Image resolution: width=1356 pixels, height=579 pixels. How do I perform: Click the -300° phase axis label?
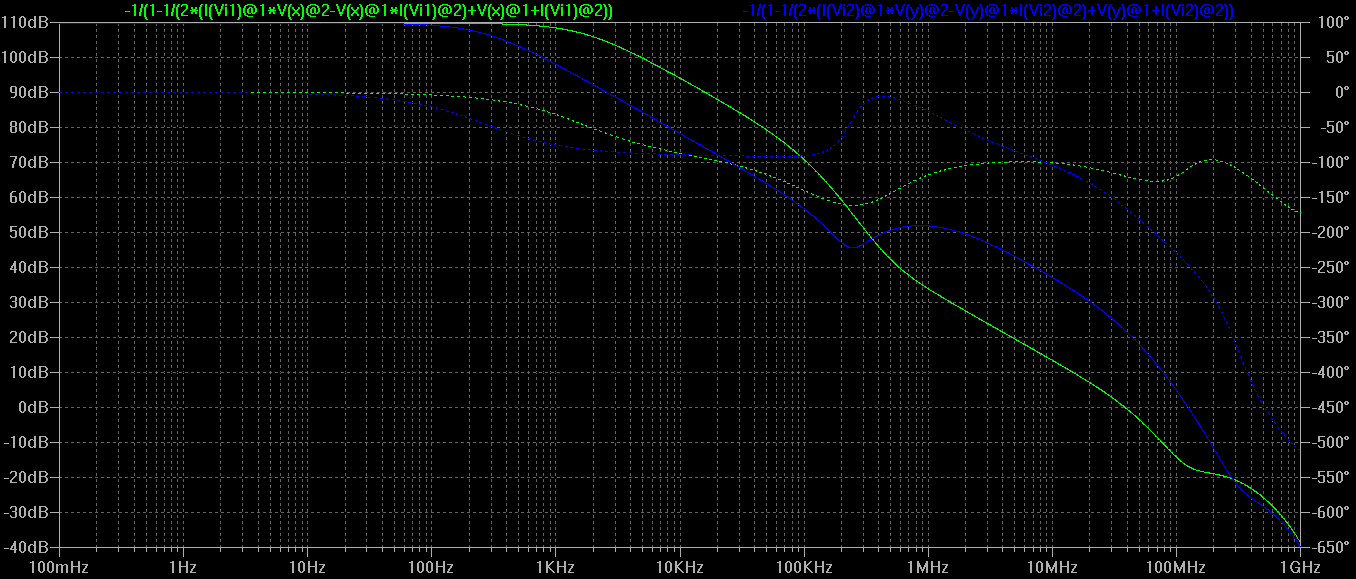click(1330, 302)
